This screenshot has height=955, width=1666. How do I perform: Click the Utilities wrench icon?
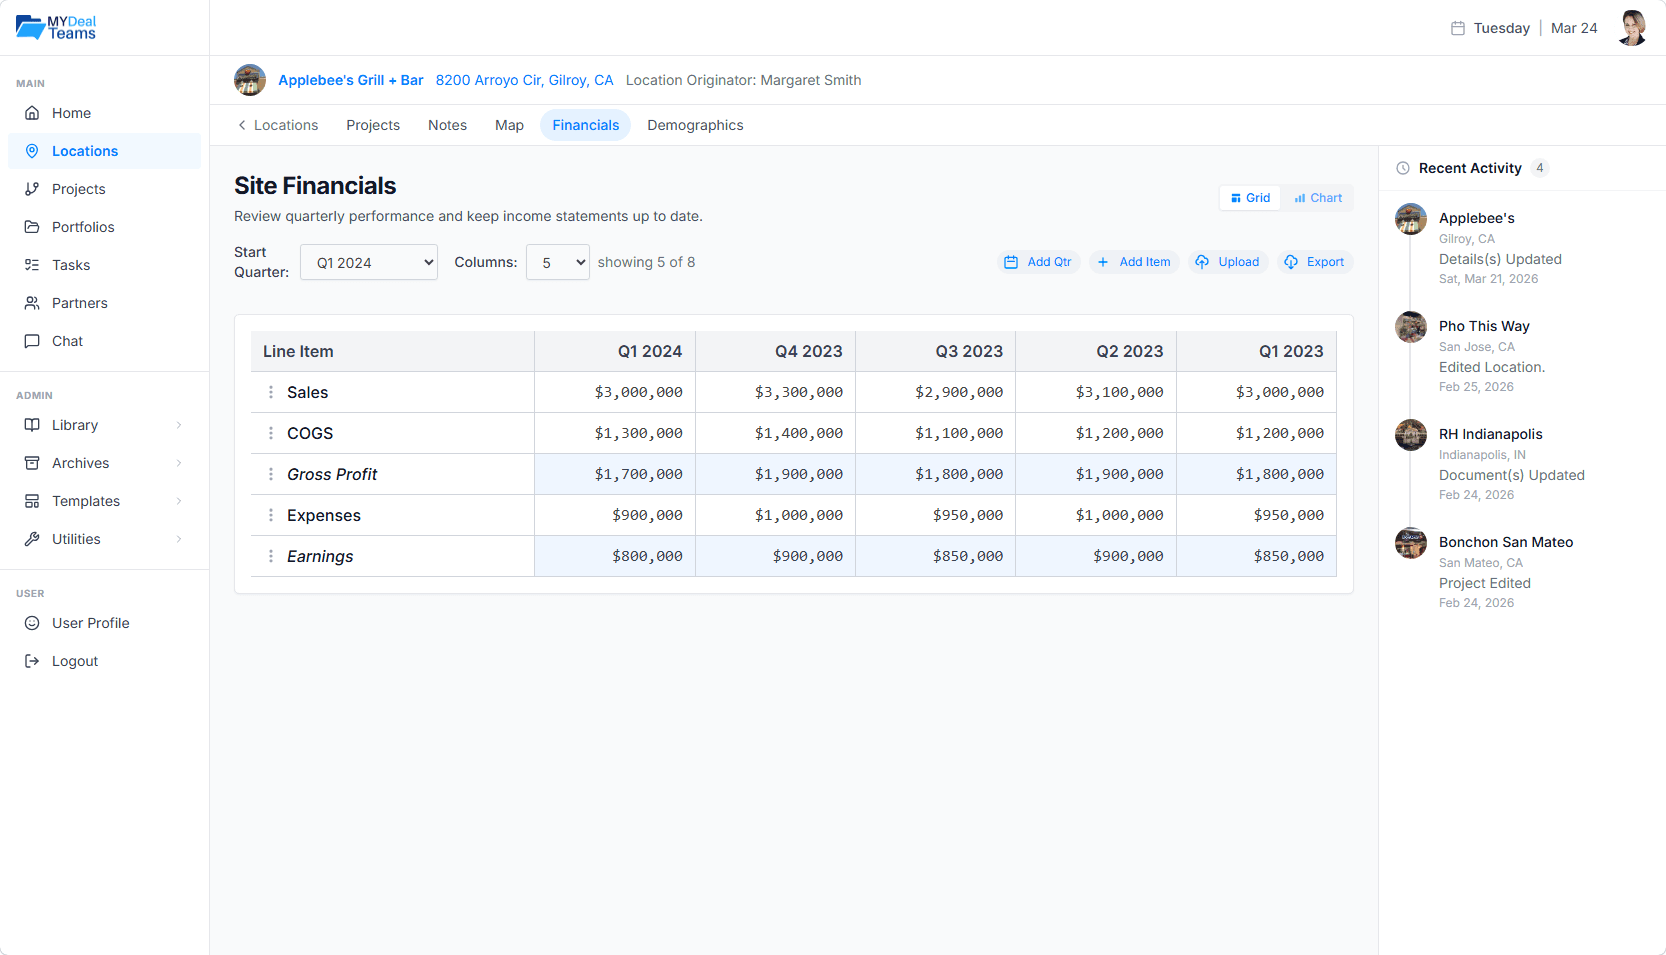tap(32, 539)
